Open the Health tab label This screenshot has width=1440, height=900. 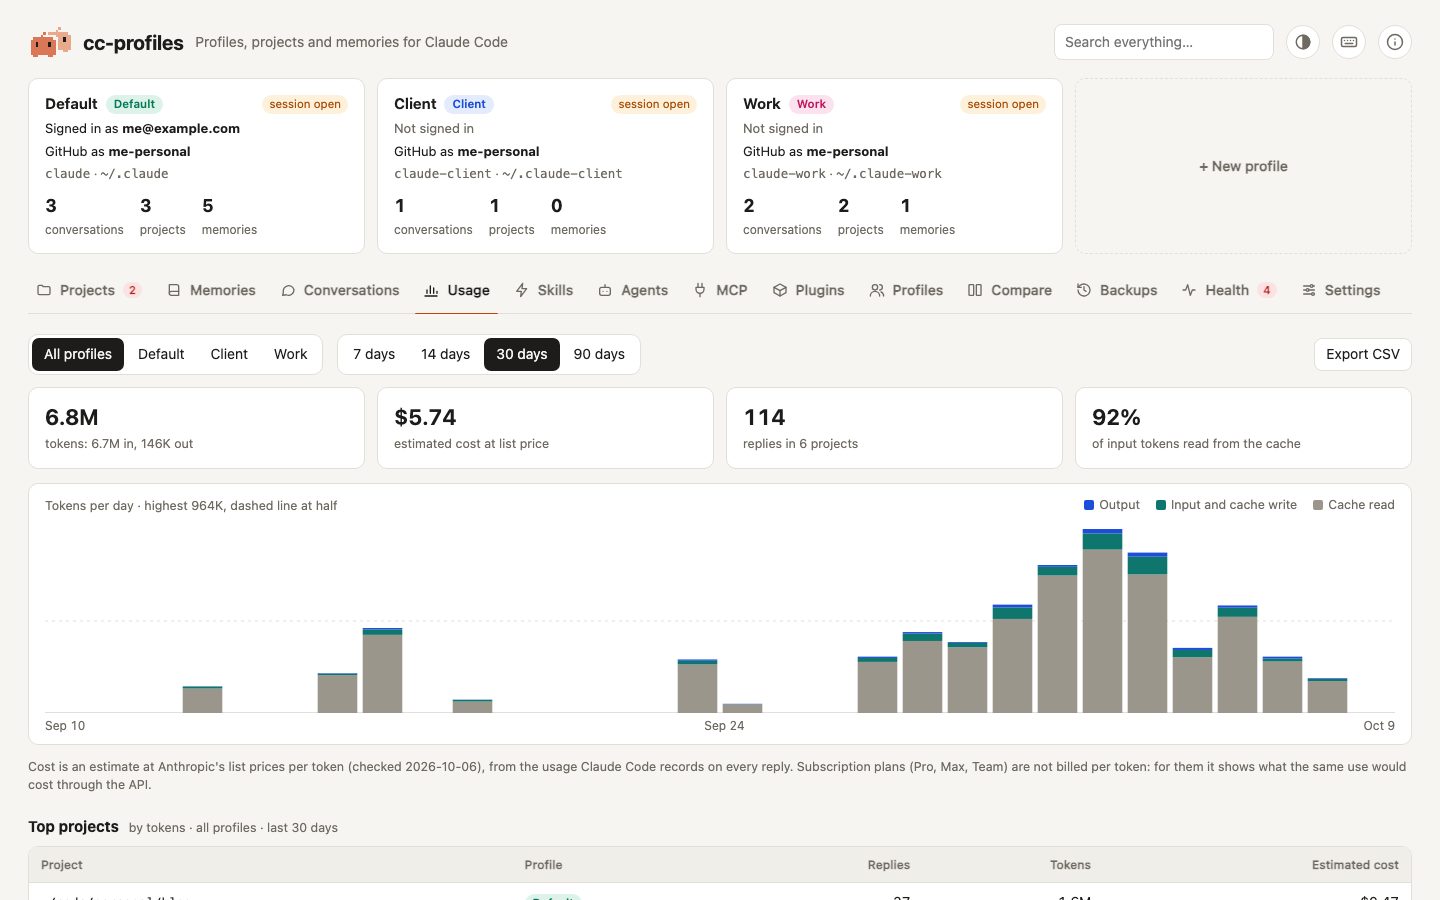1227,290
